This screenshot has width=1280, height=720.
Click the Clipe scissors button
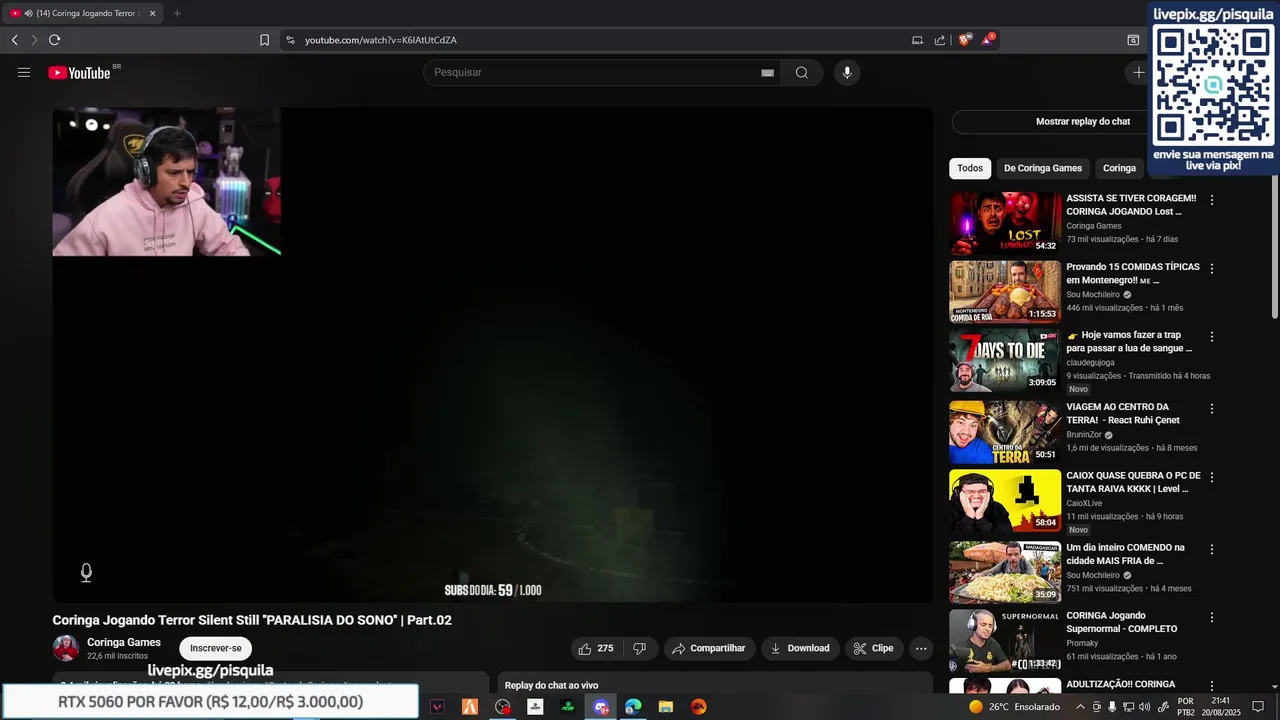click(x=874, y=648)
